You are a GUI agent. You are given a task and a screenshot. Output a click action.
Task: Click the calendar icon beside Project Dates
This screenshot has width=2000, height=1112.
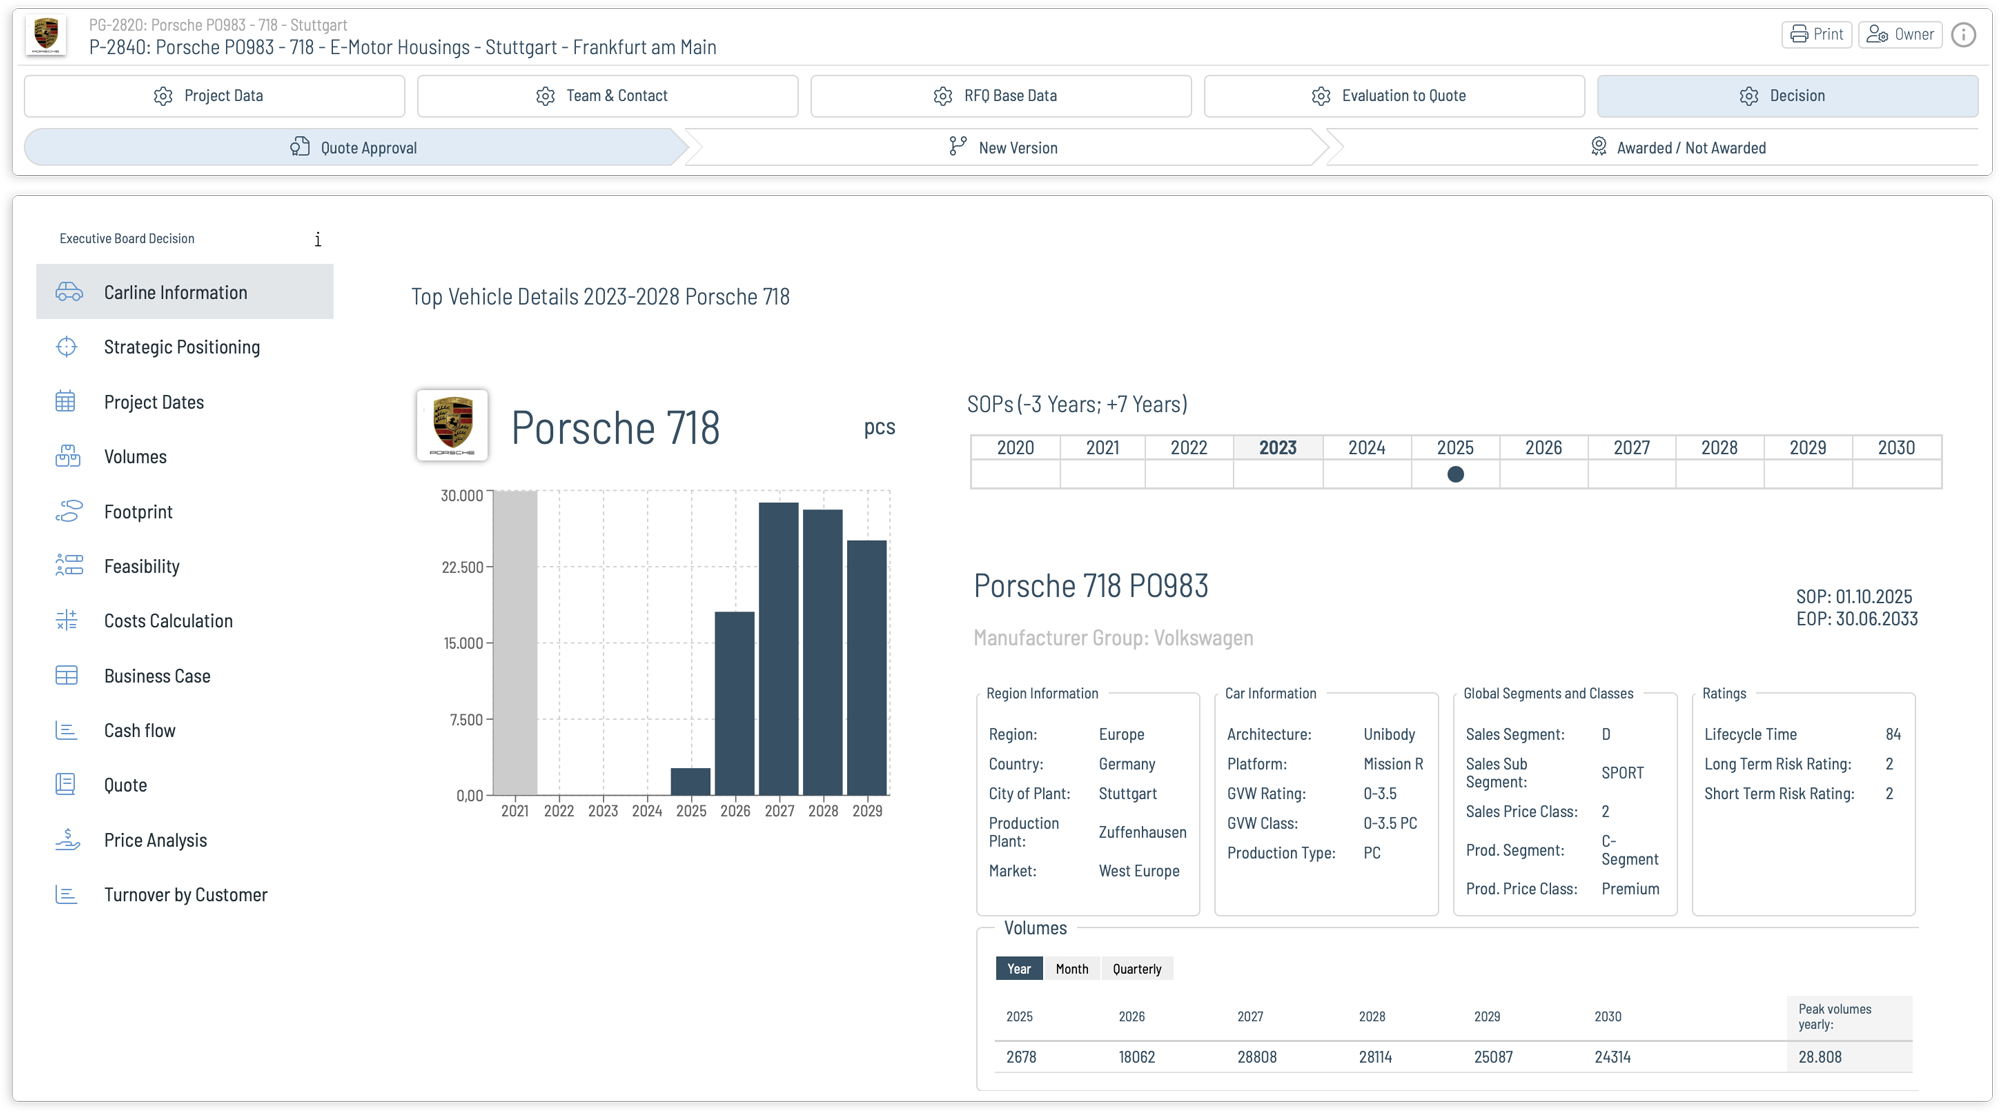click(66, 402)
